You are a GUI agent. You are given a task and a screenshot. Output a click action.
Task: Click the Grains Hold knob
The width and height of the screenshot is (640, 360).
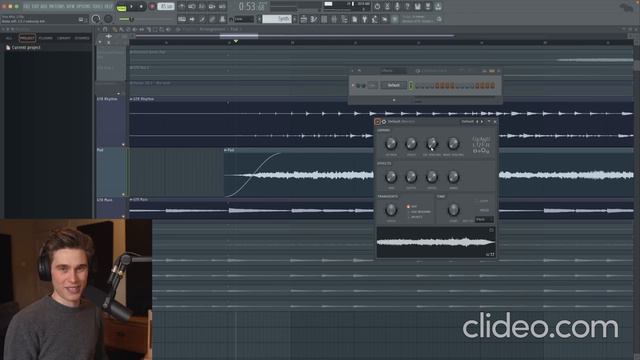click(411, 144)
